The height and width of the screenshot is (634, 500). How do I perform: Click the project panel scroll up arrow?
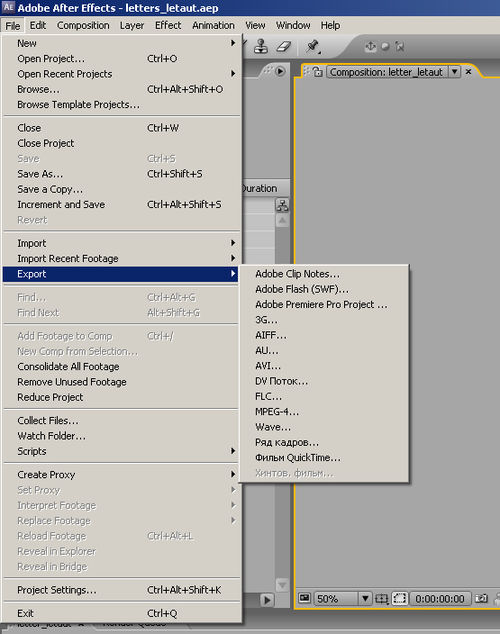[x=282, y=220]
